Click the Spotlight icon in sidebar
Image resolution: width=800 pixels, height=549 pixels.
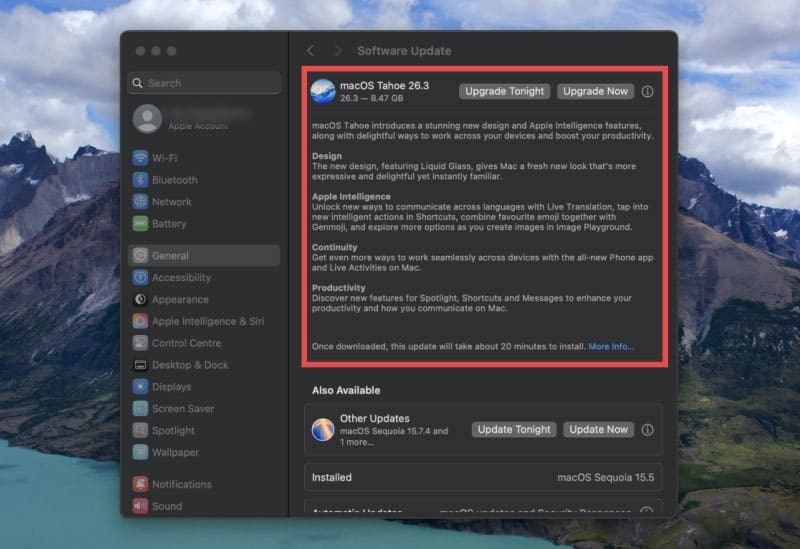click(140, 430)
